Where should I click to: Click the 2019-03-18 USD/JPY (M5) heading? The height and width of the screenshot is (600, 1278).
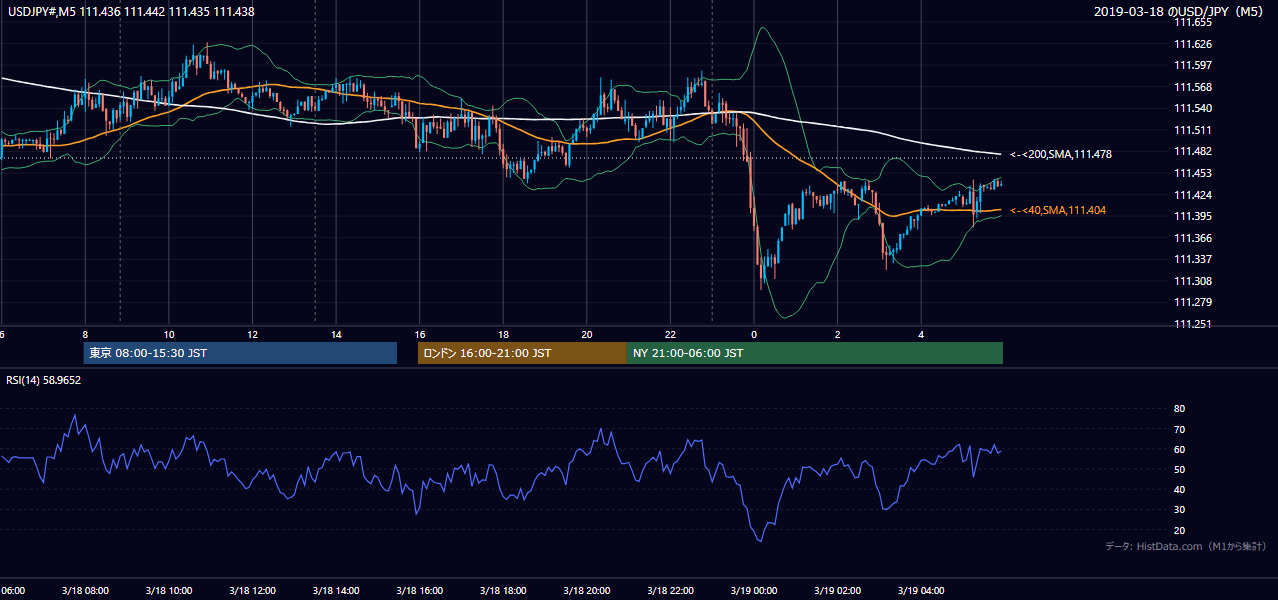pos(1180,12)
